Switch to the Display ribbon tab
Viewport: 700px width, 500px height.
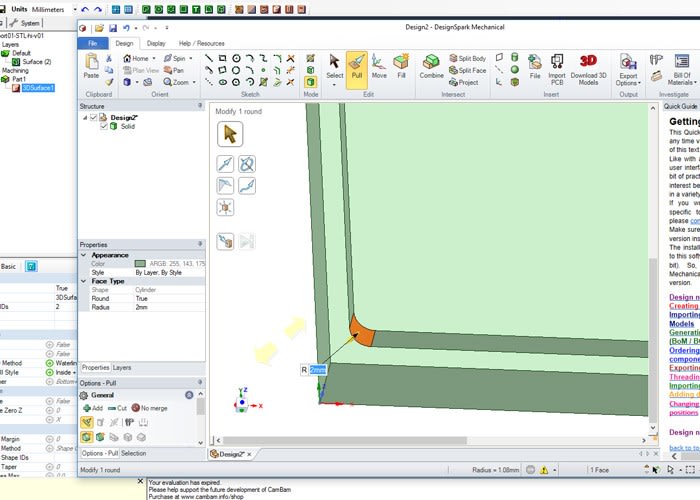point(156,43)
